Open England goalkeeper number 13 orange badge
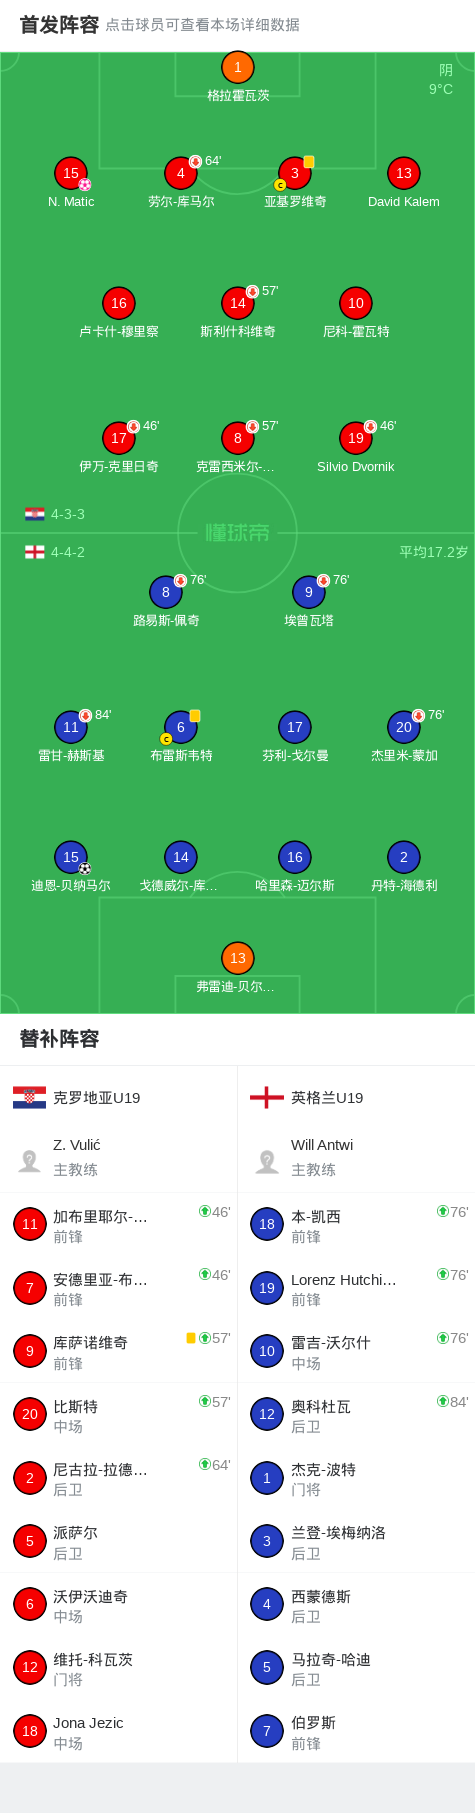 tap(237, 958)
